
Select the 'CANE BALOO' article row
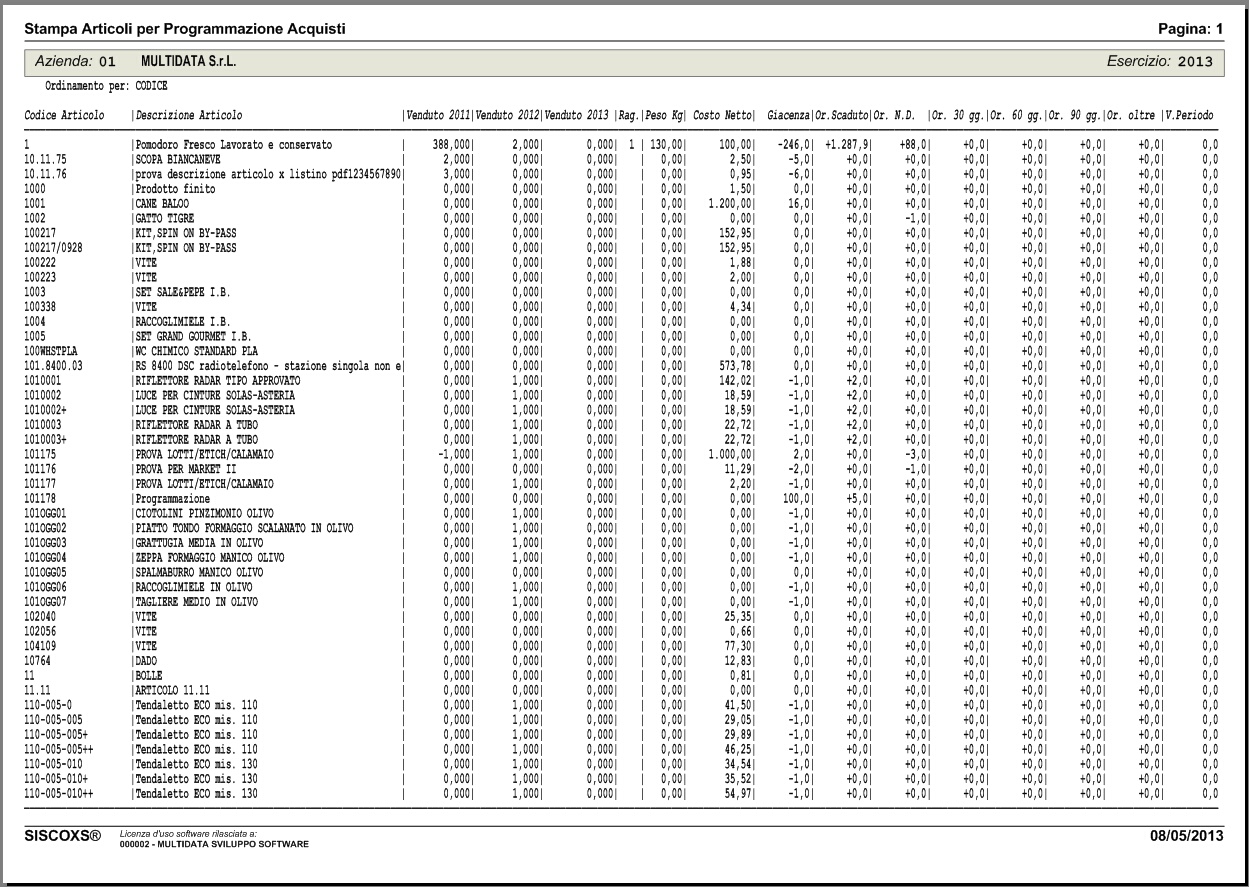[x=621, y=203]
